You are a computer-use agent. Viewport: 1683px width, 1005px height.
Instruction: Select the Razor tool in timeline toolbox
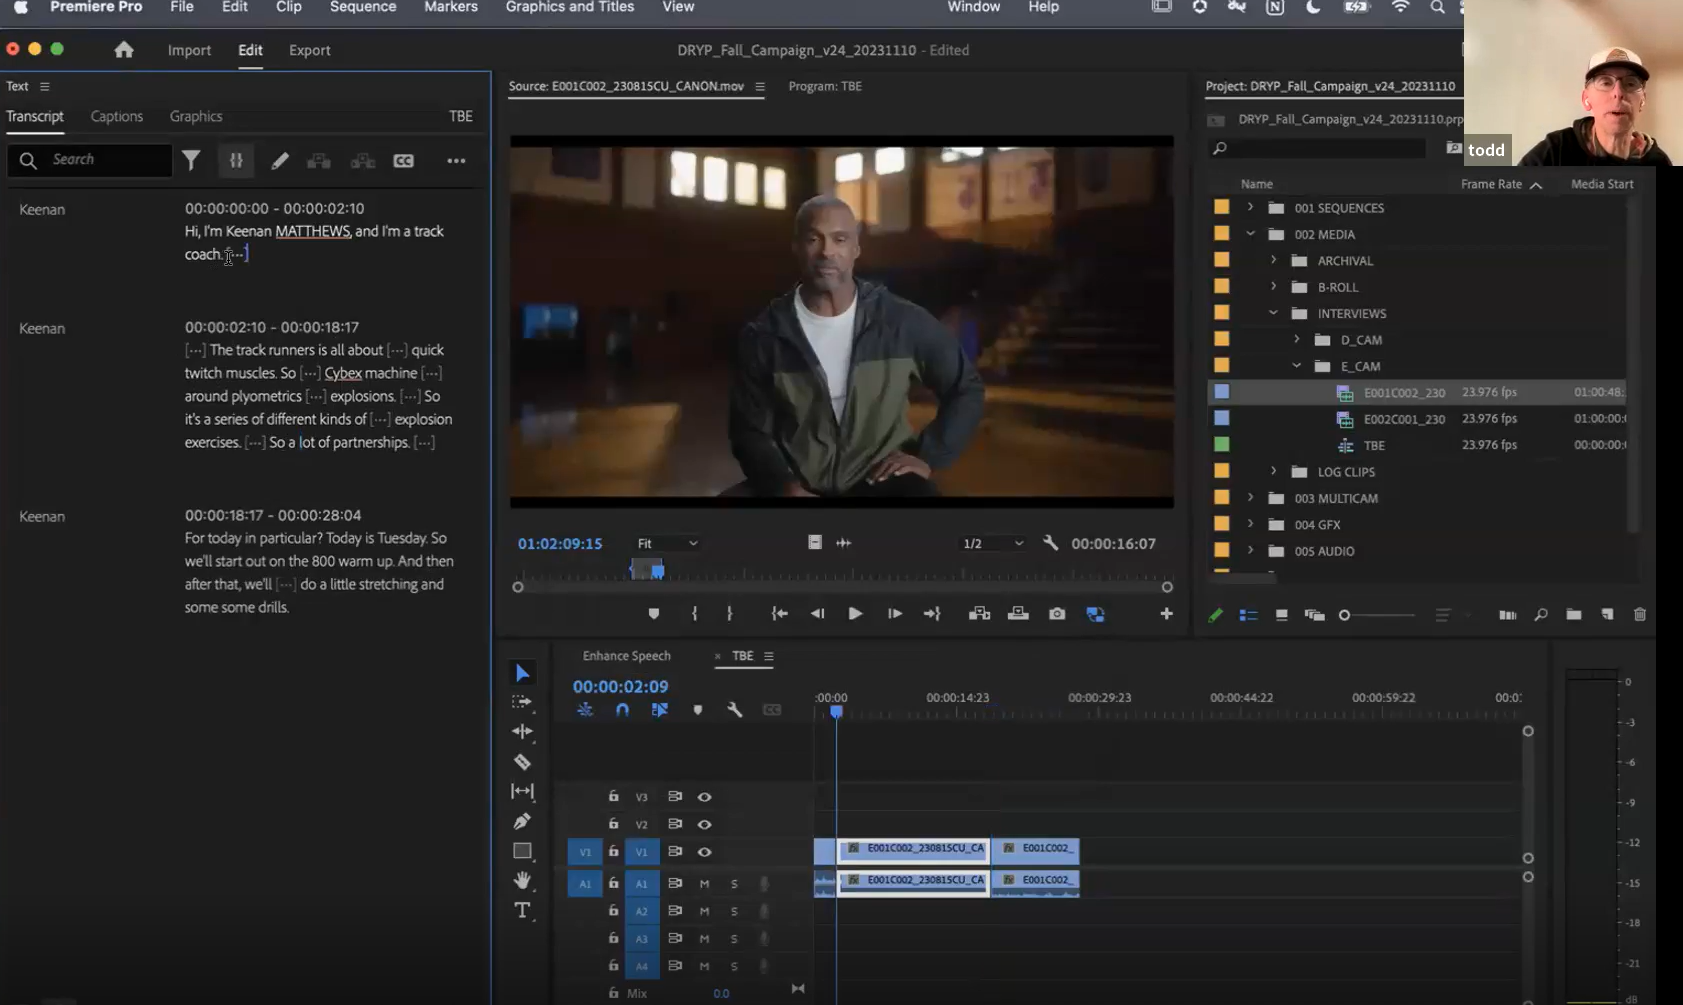[522, 762]
